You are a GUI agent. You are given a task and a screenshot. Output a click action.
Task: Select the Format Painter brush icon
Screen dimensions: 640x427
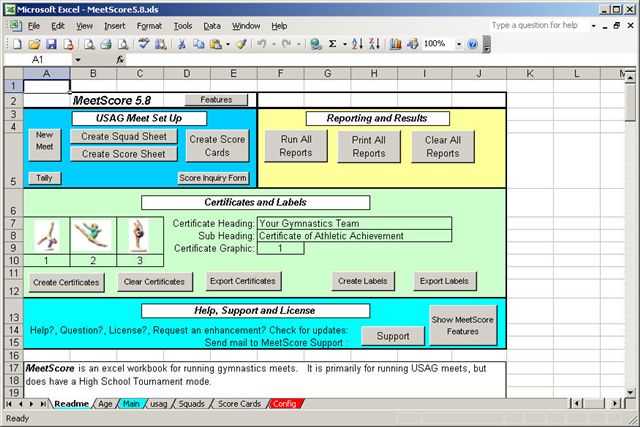click(241, 44)
